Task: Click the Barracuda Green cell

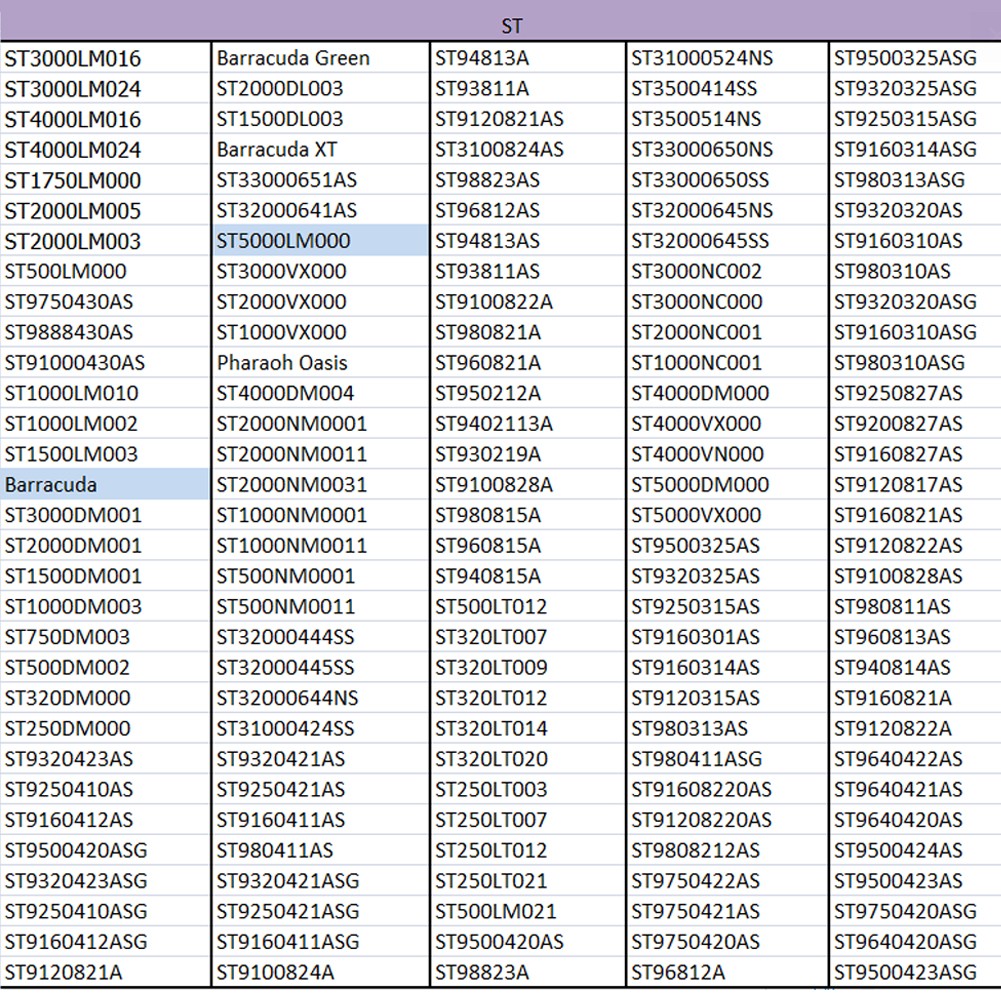Action: click(x=320, y=58)
